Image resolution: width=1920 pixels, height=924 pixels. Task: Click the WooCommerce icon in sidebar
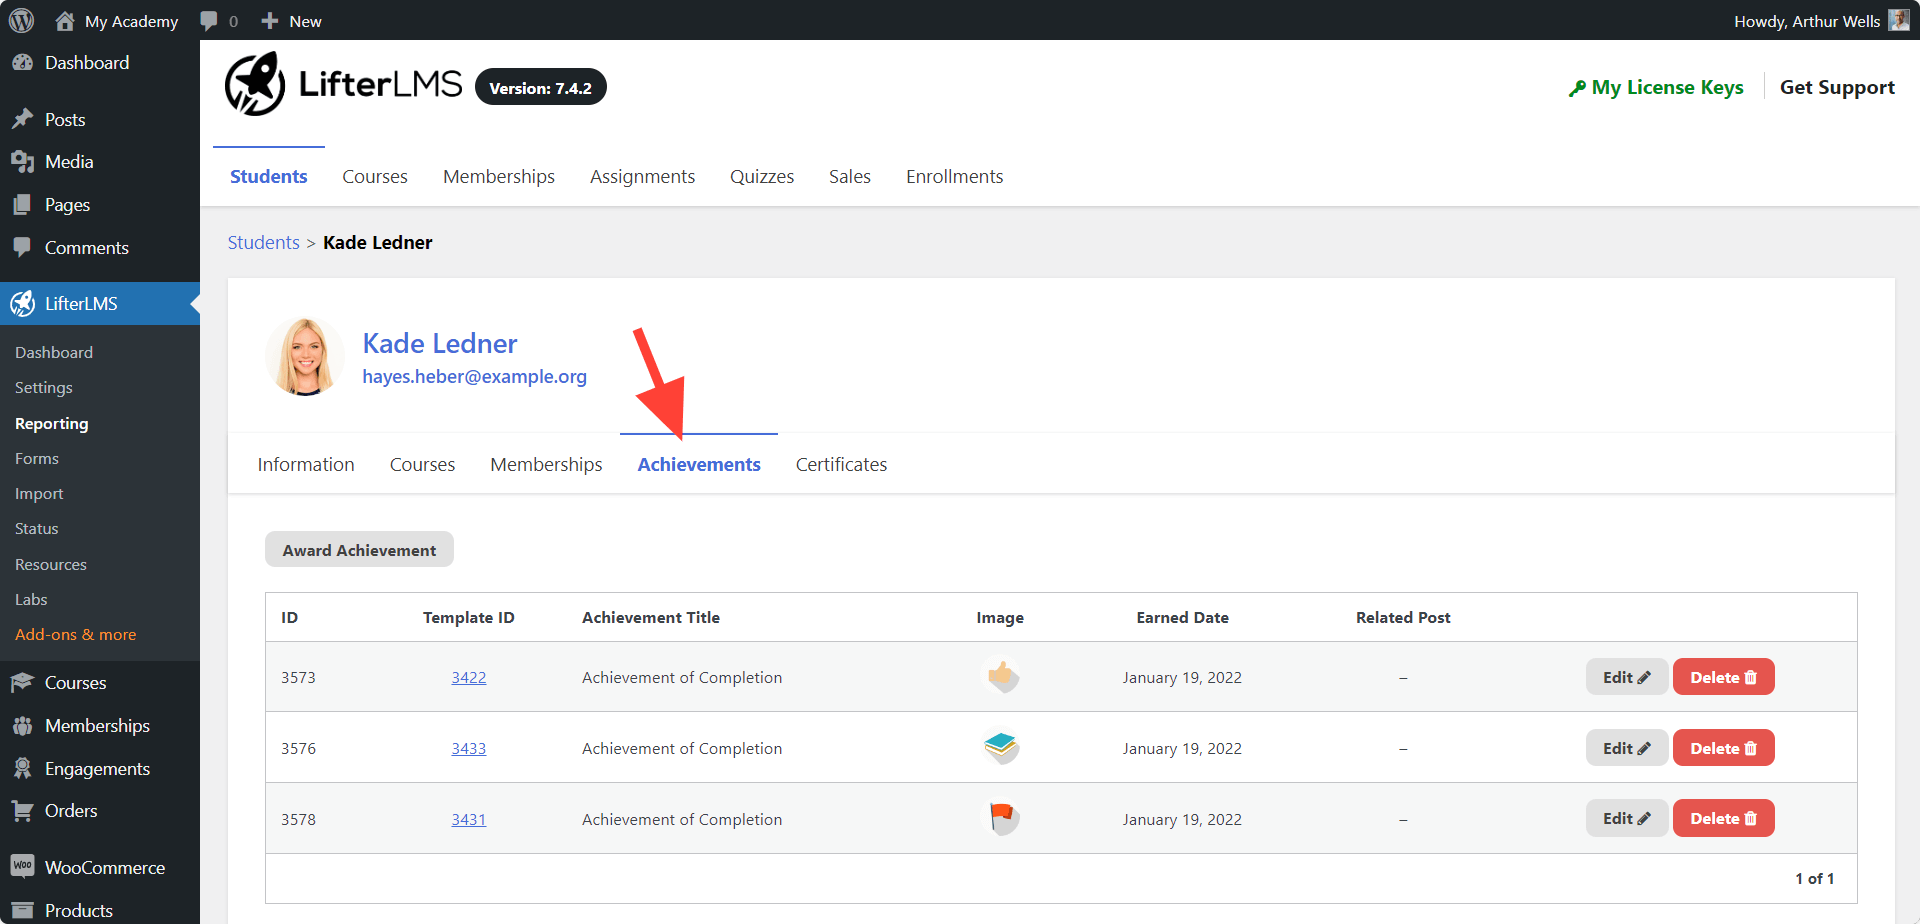click(x=22, y=866)
